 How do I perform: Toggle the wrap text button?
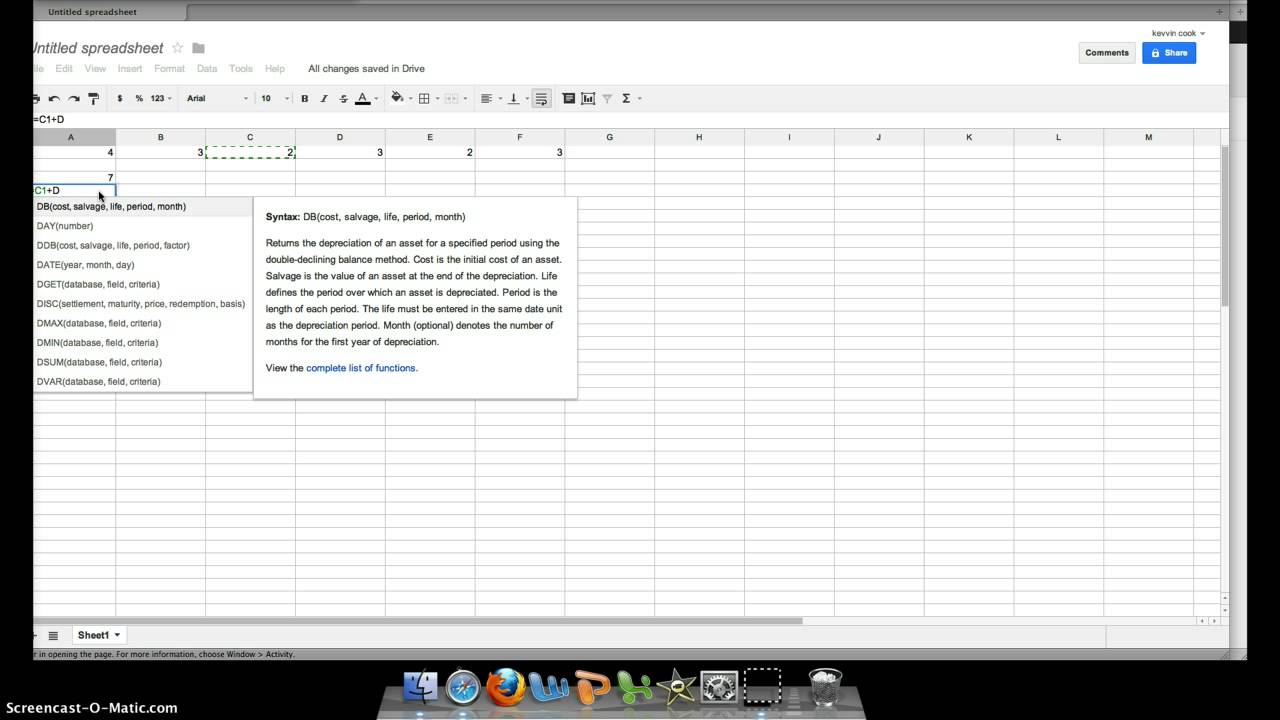541,98
